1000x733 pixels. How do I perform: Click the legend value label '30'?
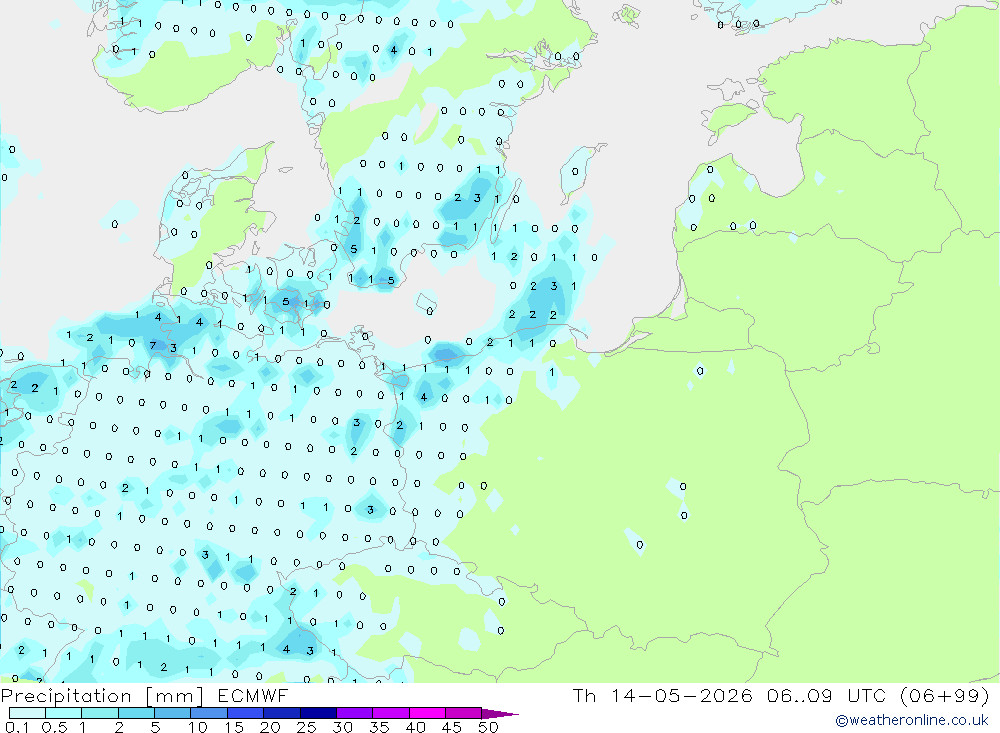[342, 727]
